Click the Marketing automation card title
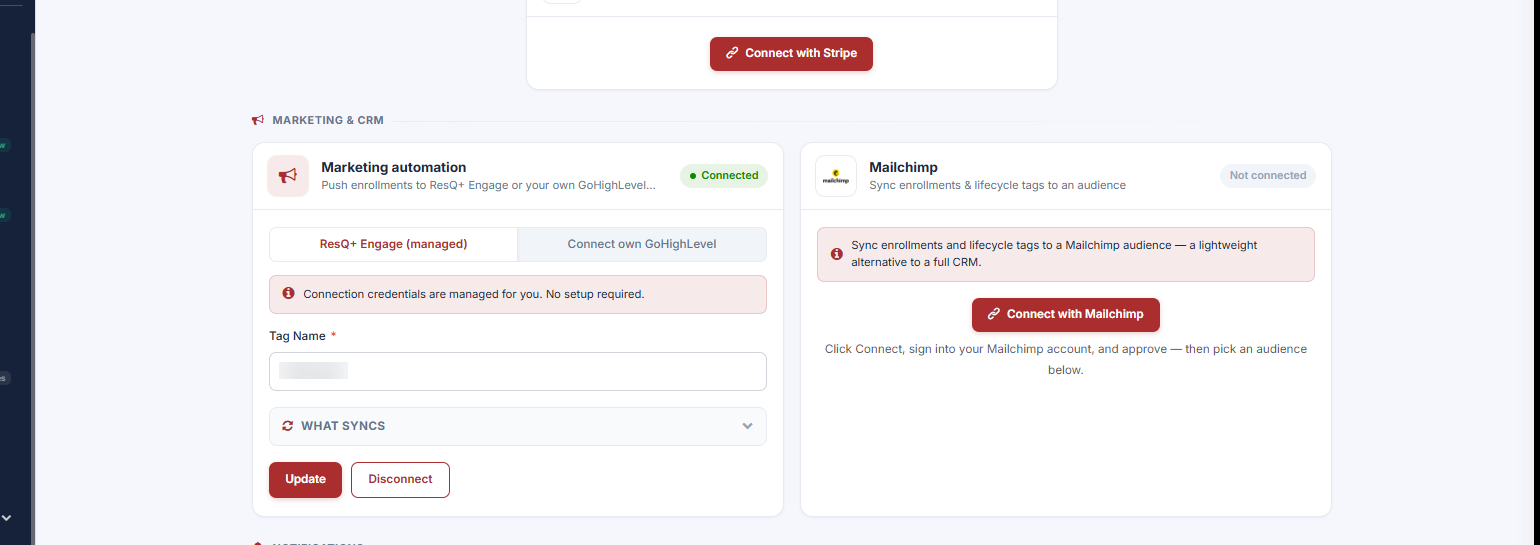Image resolution: width=1540 pixels, height=545 pixels. (394, 167)
